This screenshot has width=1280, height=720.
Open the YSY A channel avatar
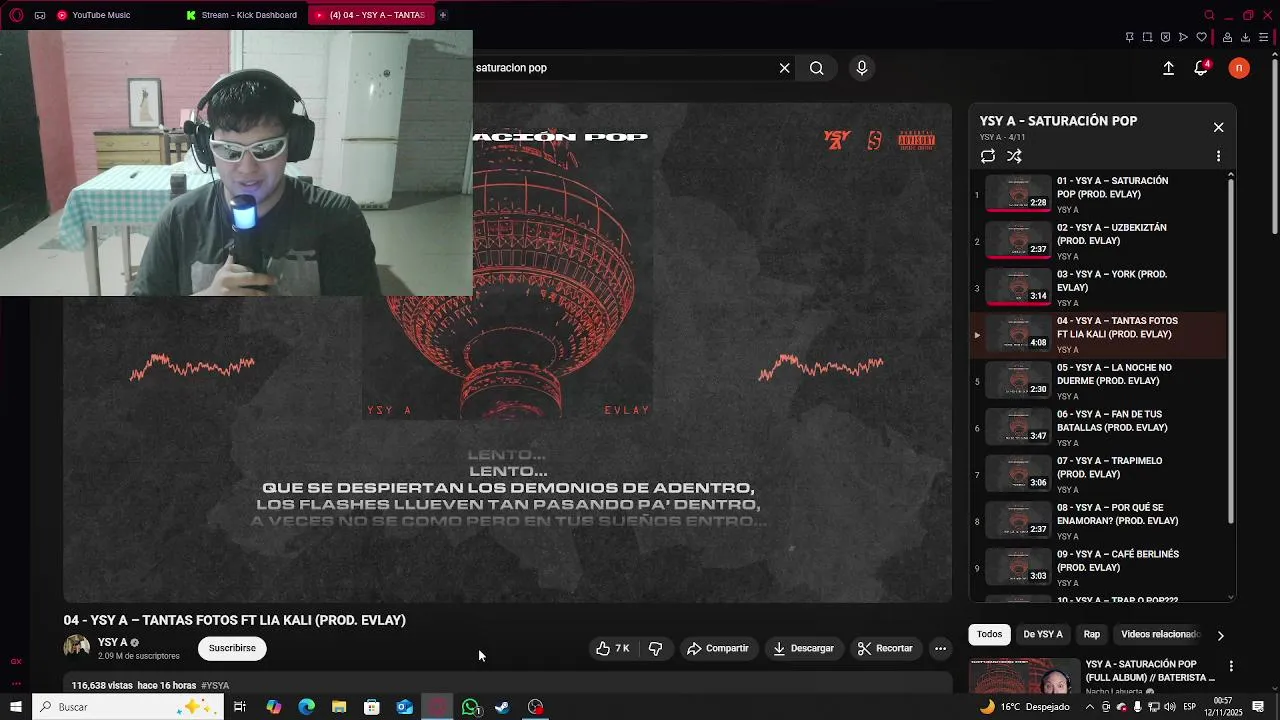point(77,647)
